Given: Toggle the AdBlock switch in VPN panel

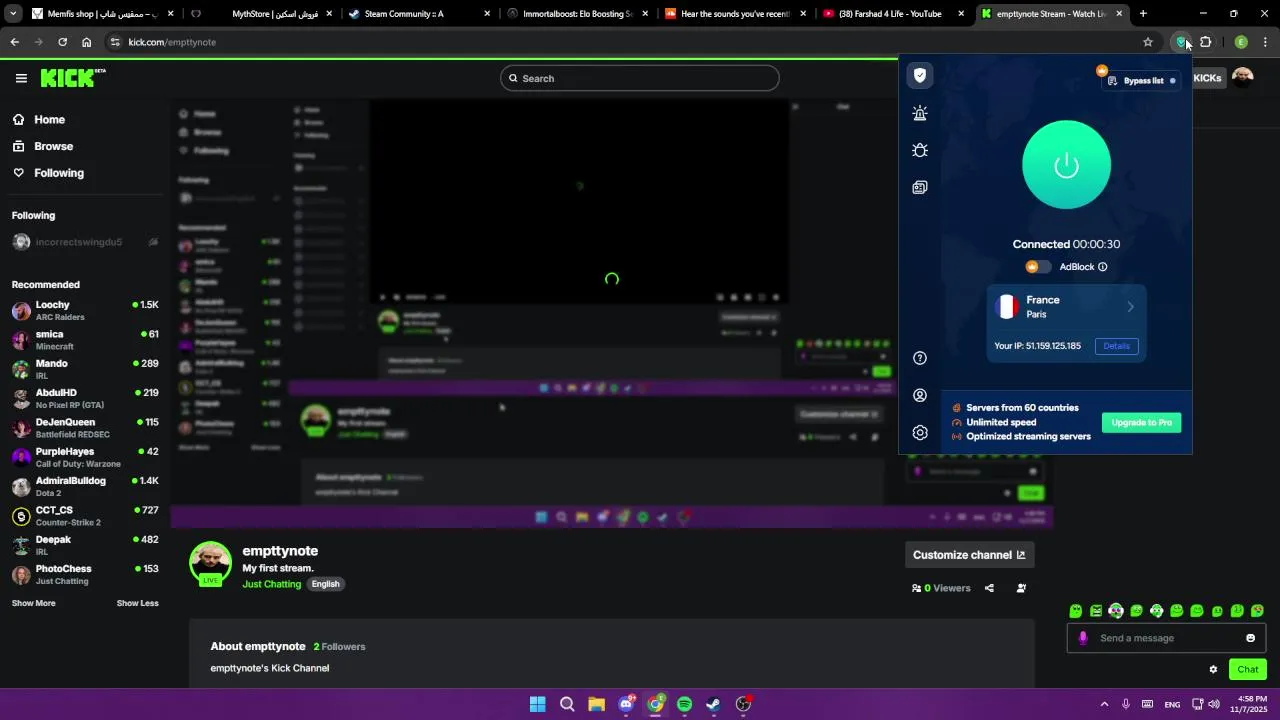Looking at the screenshot, I should click(x=1039, y=267).
